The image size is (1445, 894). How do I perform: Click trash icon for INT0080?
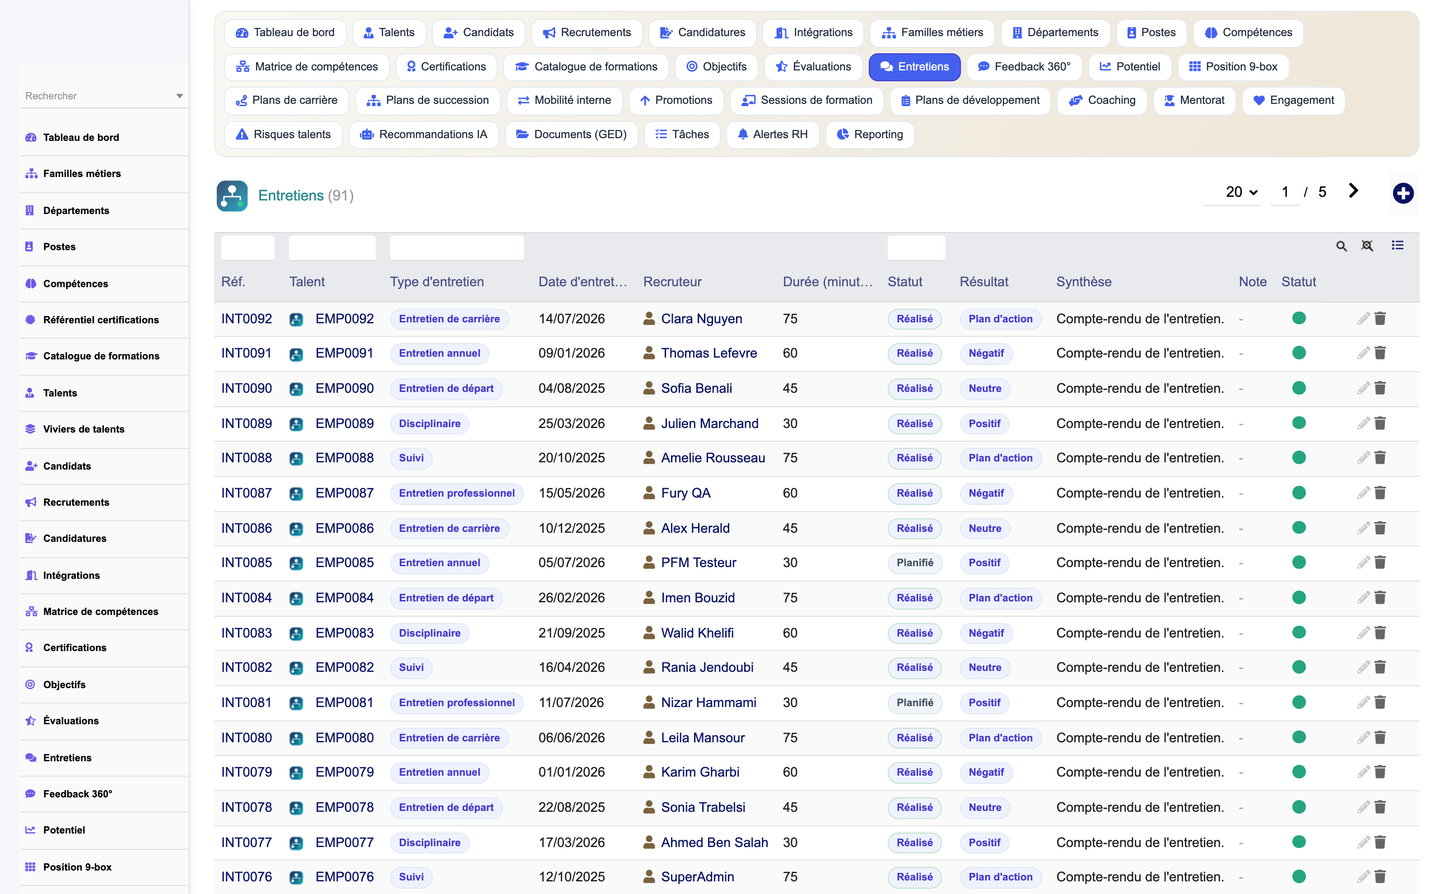tap(1380, 737)
